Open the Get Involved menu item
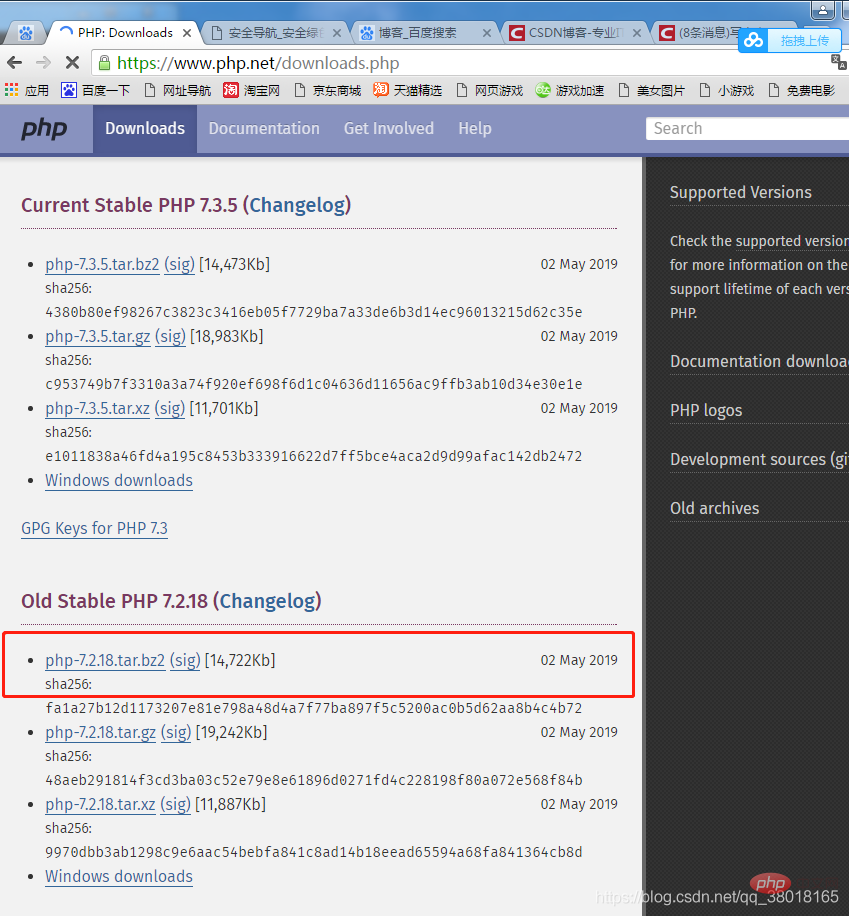This screenshot has width=849, height=916. pyautogui.click(x=388, y=128)
